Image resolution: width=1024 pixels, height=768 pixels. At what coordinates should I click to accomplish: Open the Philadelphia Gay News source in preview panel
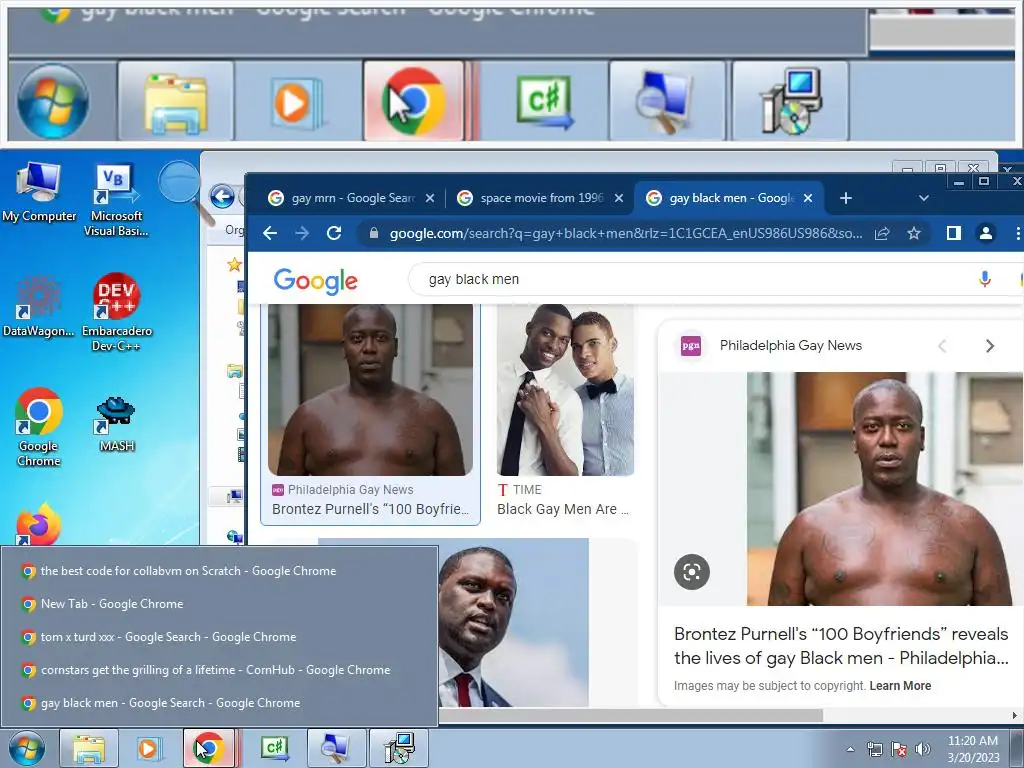[790, 345]
